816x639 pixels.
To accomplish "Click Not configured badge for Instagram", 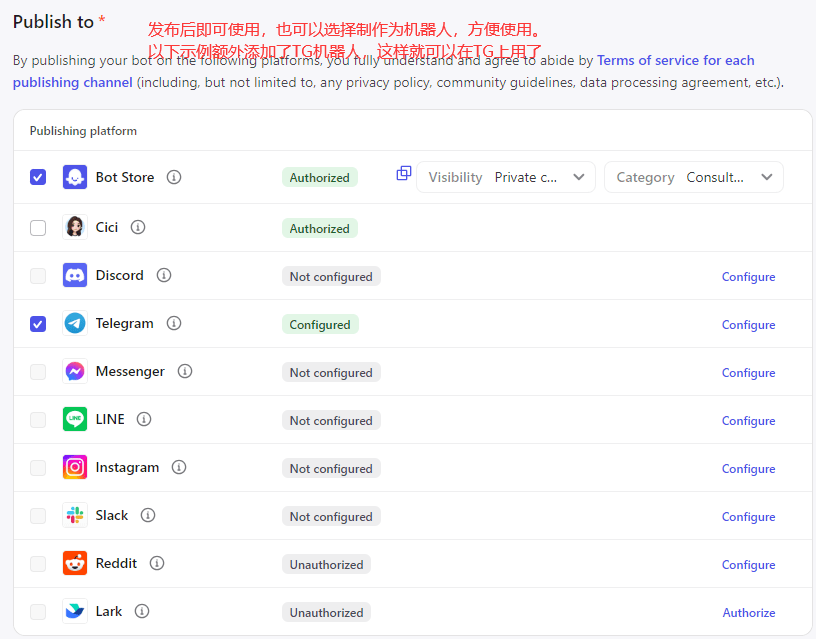I will 331,469.
